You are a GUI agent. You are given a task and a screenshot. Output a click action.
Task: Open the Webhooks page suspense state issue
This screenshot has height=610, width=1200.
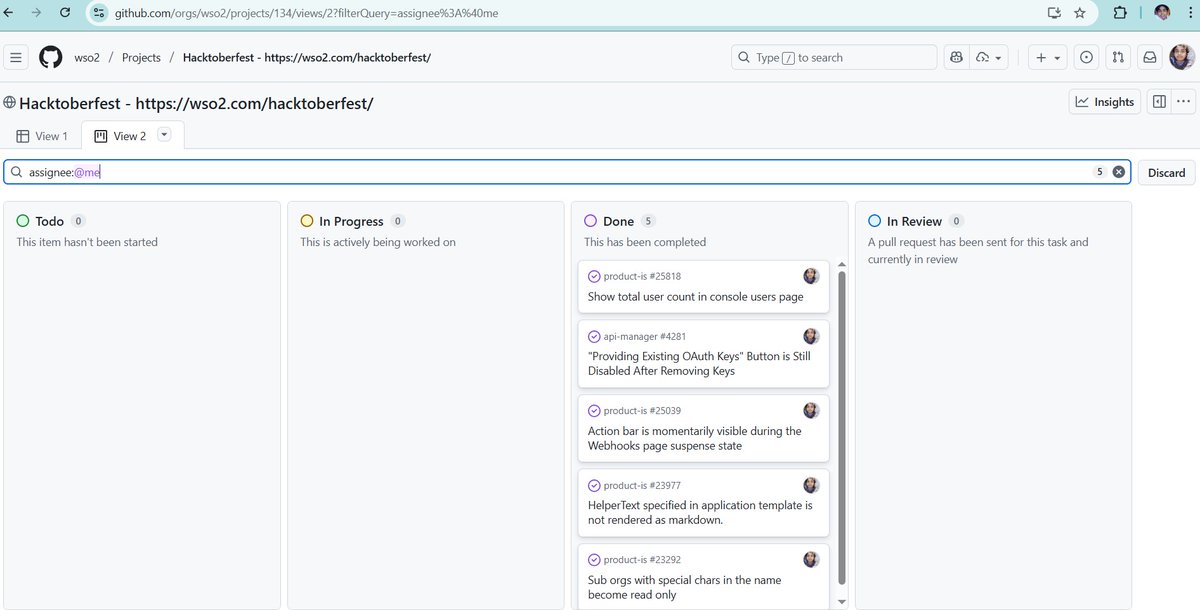[695, 439]
